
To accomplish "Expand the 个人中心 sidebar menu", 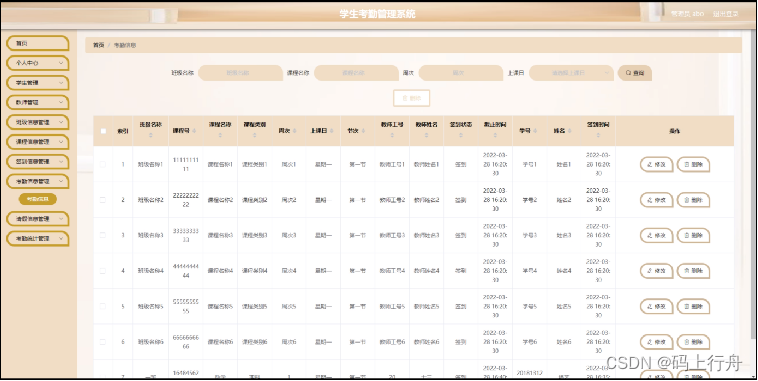I will pyautogui.click(x=38, y=63).
